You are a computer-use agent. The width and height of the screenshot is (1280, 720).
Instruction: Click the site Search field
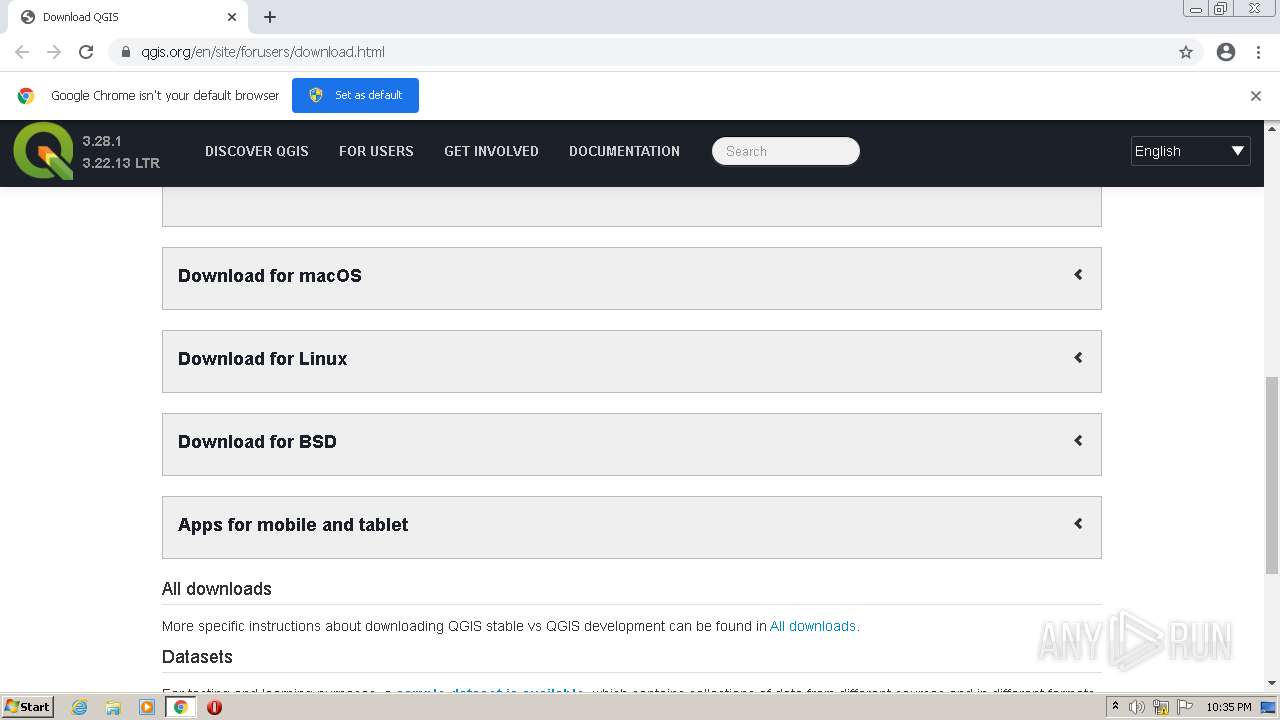(x=786, y=151)
